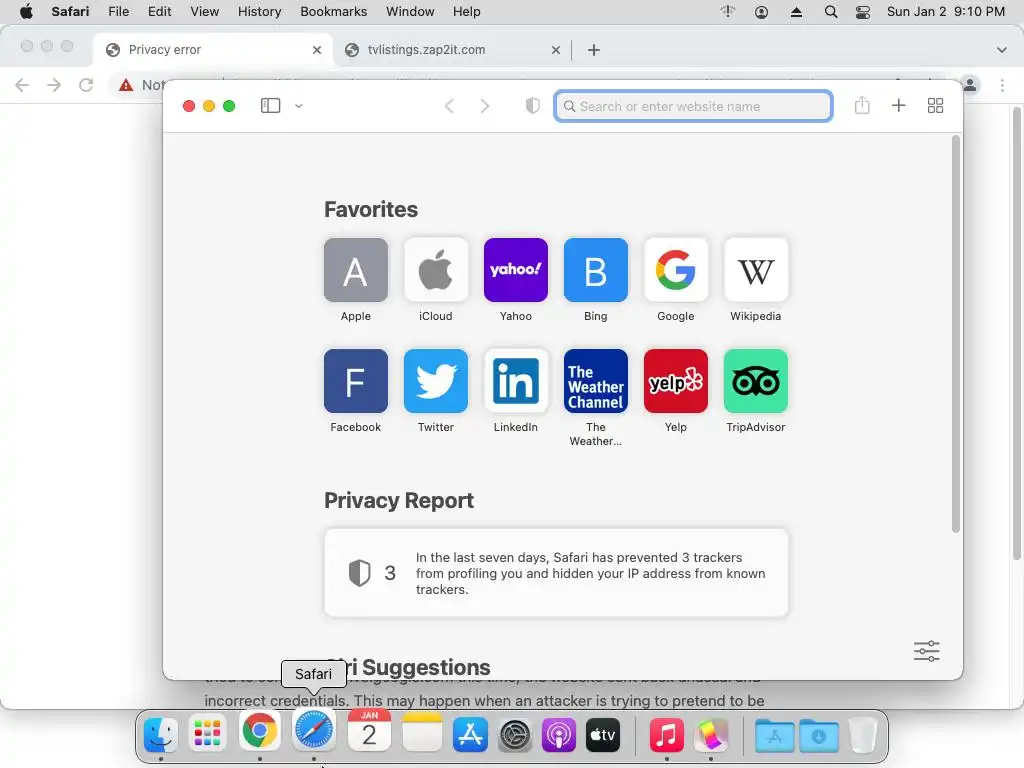Open the Apple favorite tile
This screenshot has height=768, width=1024.
tap(355, 270)
